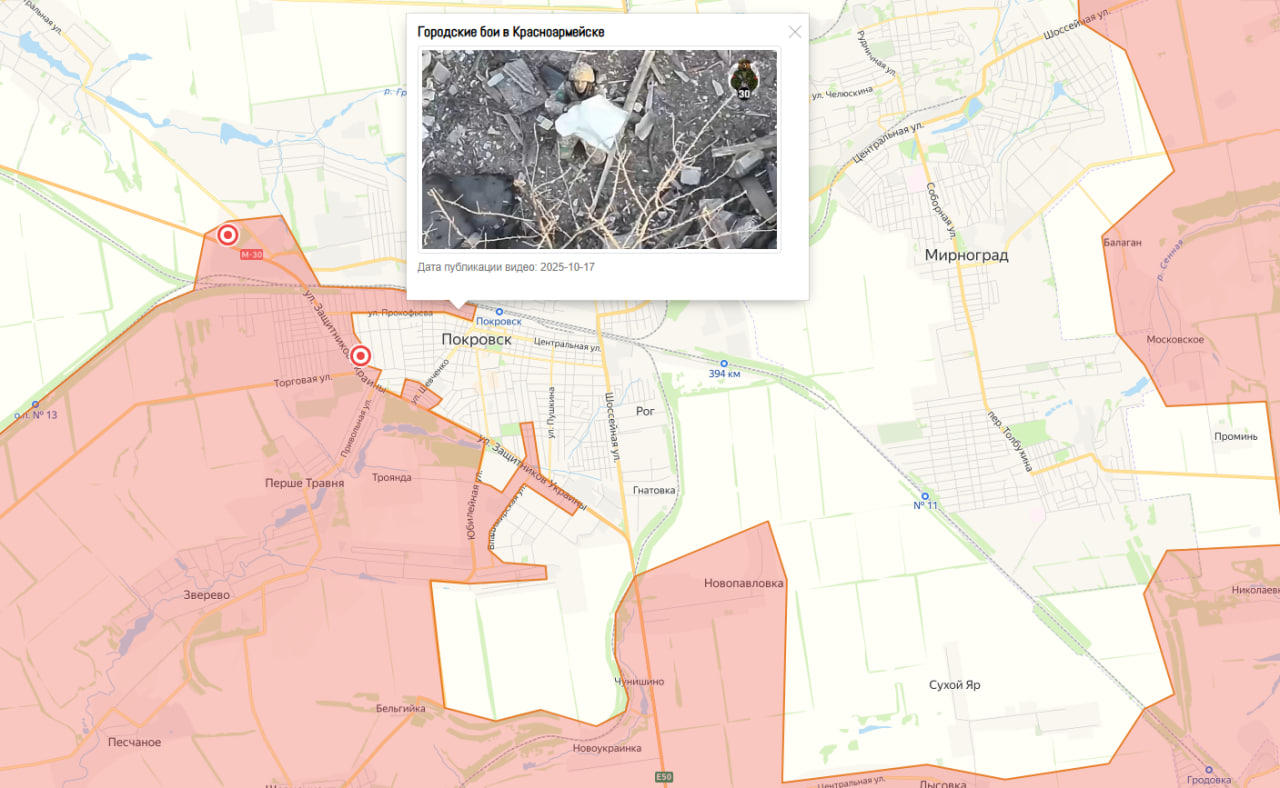The width and height of the screenshot is (1280, 788).
Task: Click the E50 road shield
Action: click(664, 777)
